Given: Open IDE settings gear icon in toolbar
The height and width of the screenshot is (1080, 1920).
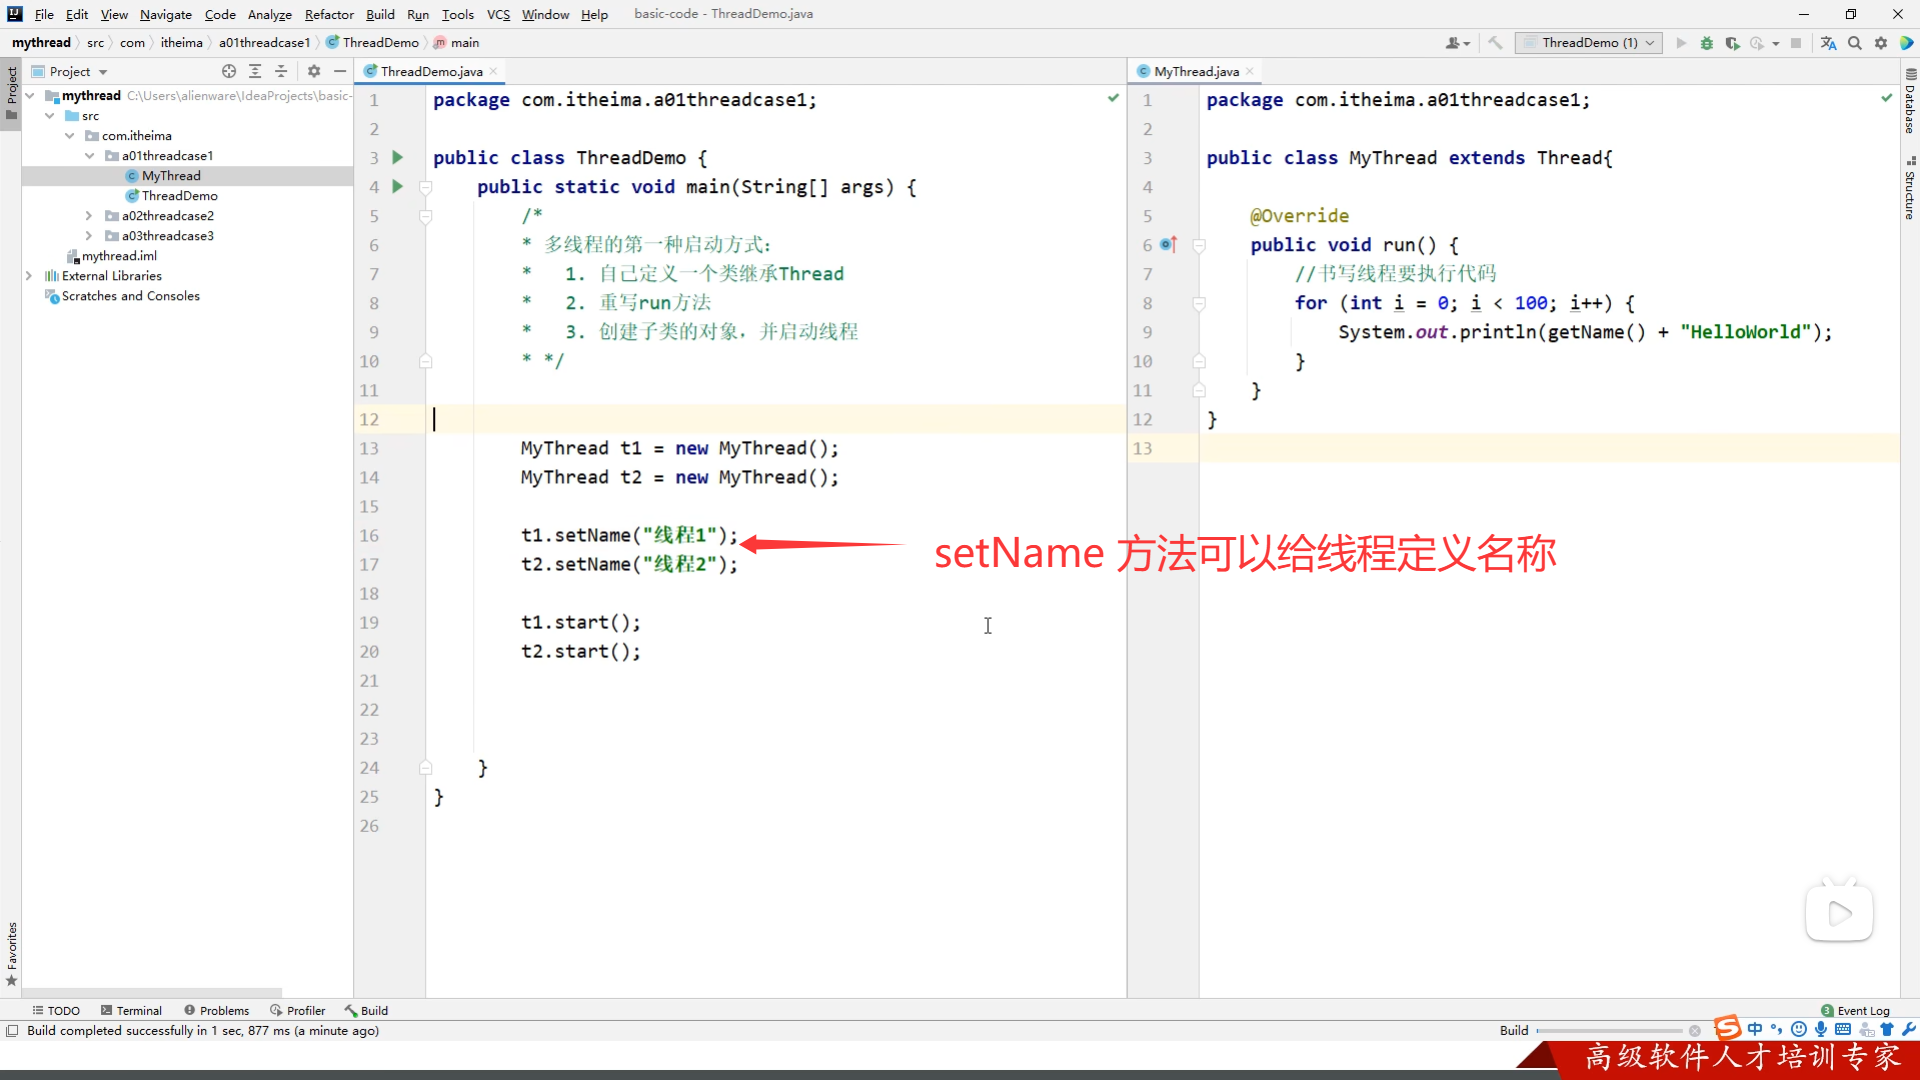Looking at the screenshot, I should pyautogui.click(x=1881, y=43).
